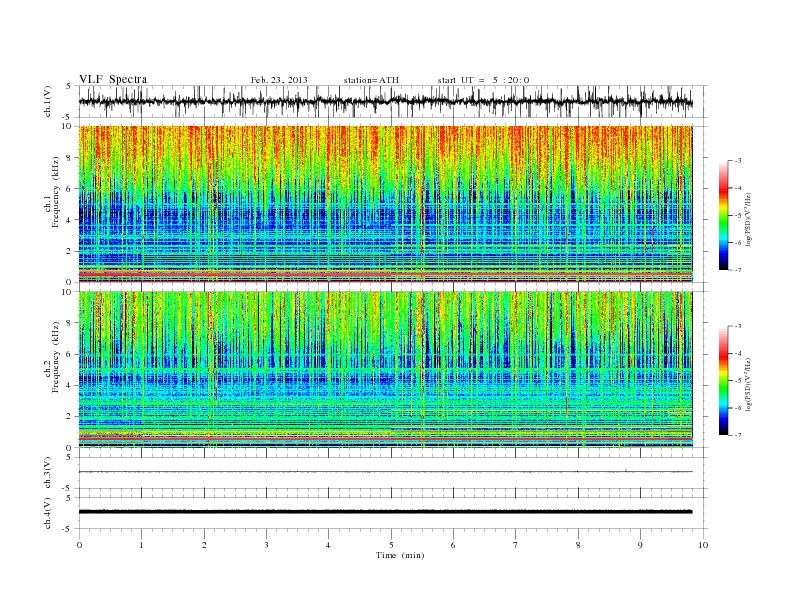This screenshot has height=612, width=792.
Task: Click the "ch.1(V)" waveform axis label
Action: pyautogui.click(x=48, y=101)
